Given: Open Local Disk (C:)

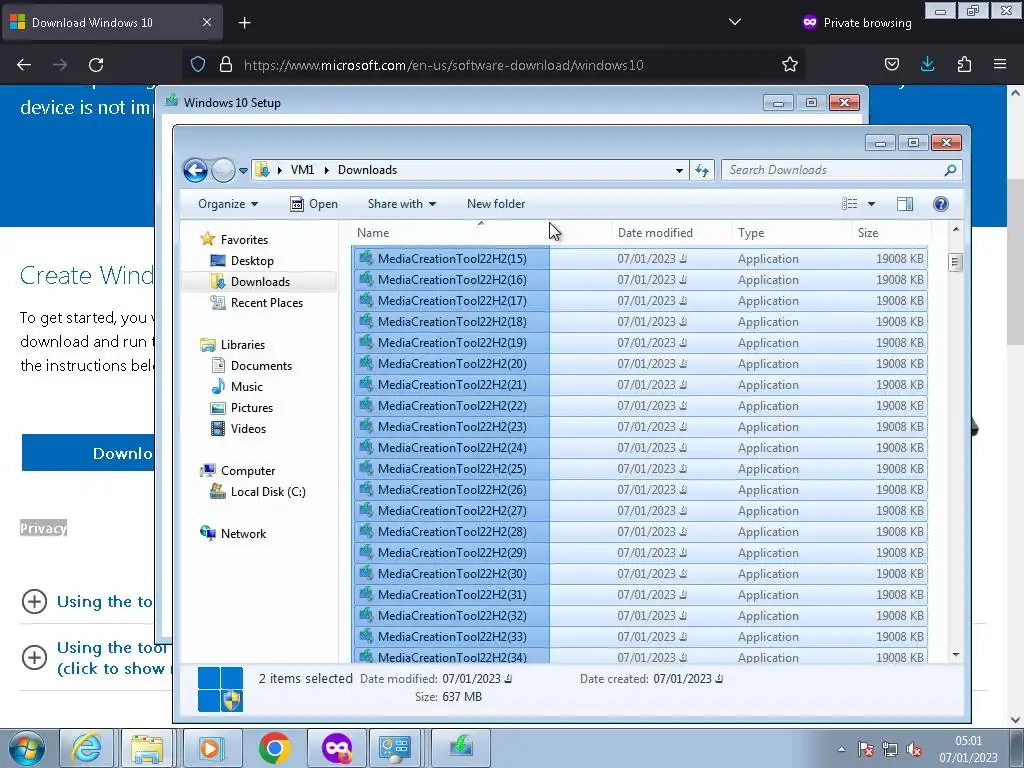Looking at the screenshot, I should (268, 492).
